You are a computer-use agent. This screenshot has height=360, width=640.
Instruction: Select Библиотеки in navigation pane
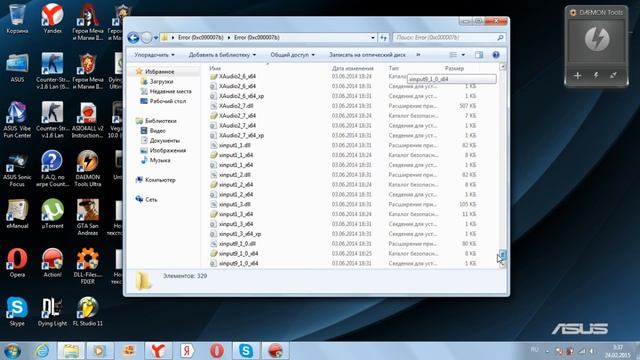(161, 121)
